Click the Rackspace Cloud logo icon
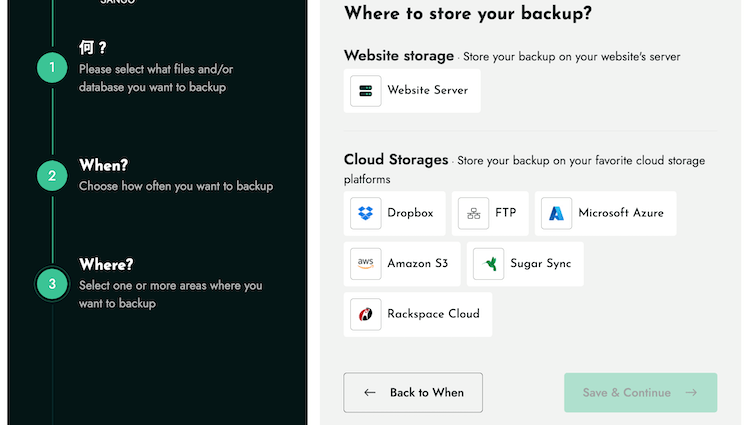 tap(366, 314)
